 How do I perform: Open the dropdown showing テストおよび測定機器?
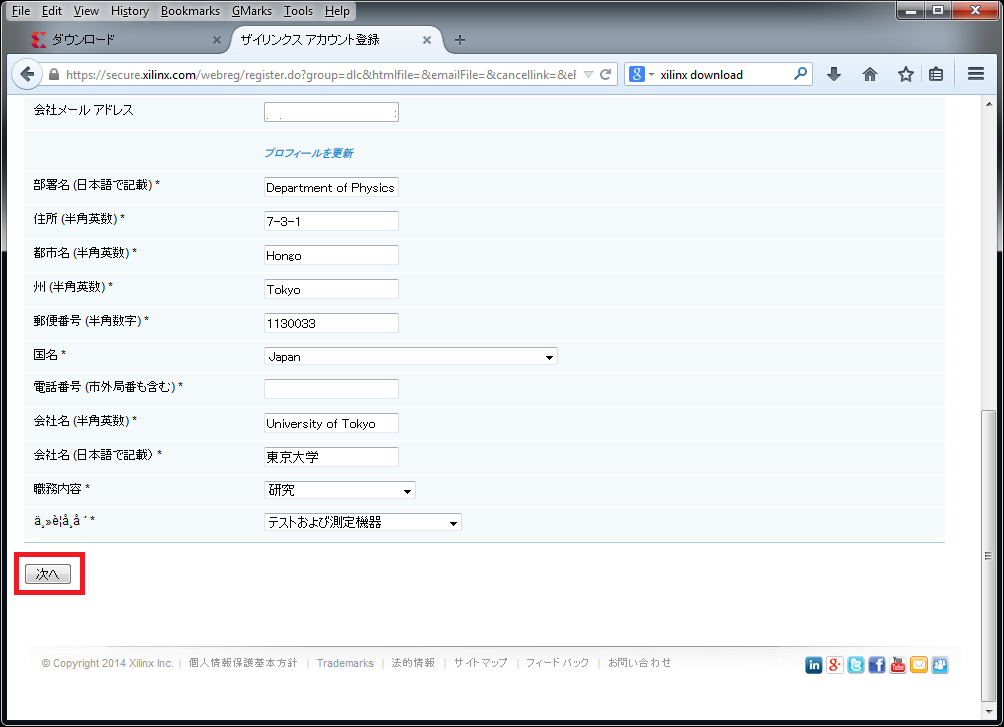[362, 522]
